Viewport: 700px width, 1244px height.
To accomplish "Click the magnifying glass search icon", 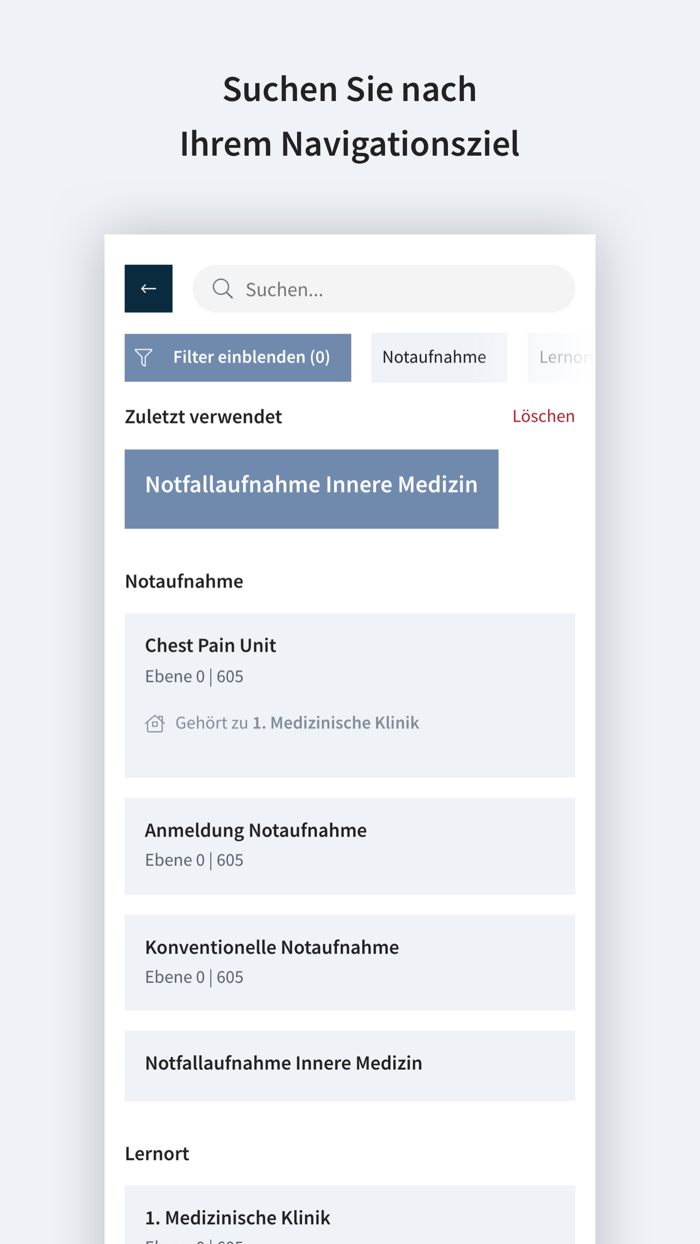I will click(x=222, y=288).
